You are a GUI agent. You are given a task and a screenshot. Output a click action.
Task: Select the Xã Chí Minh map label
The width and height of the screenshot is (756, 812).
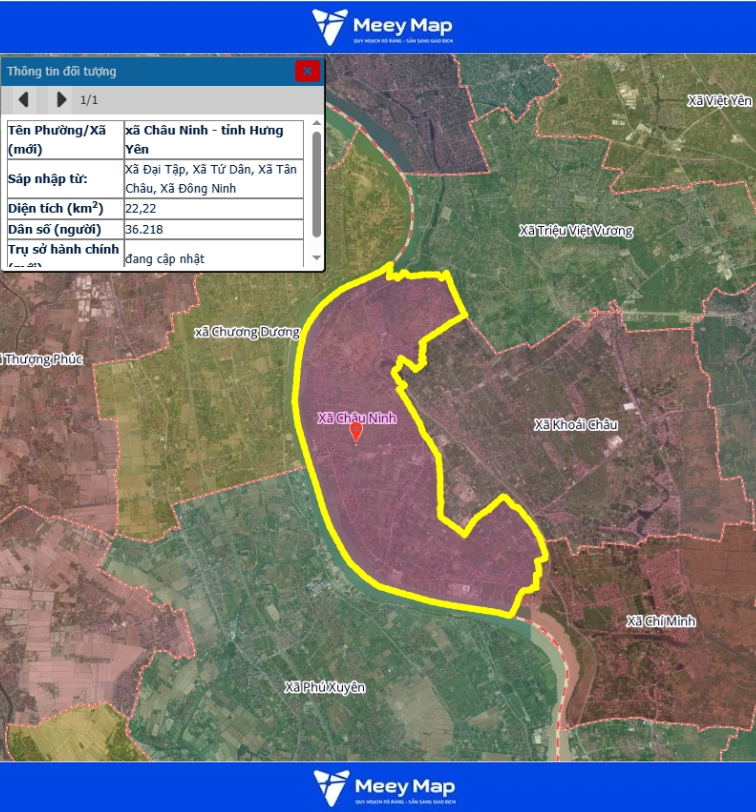click(660, 622)
